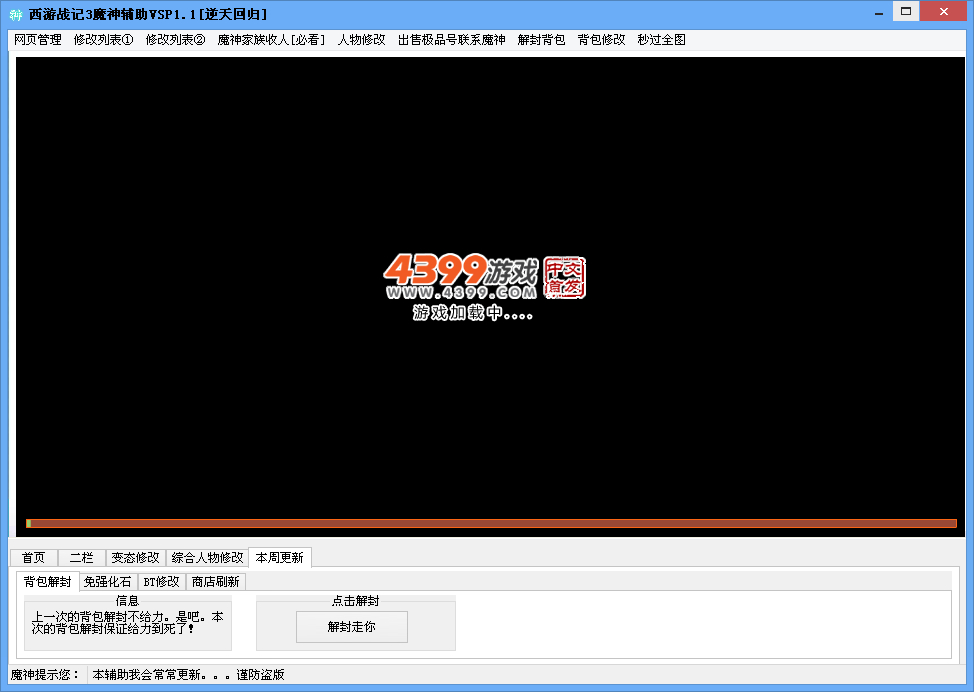The image size is (974, 692).
Task: Maximize the 西游战记3魔神辅助 window
Action: (x=906, y=12)
